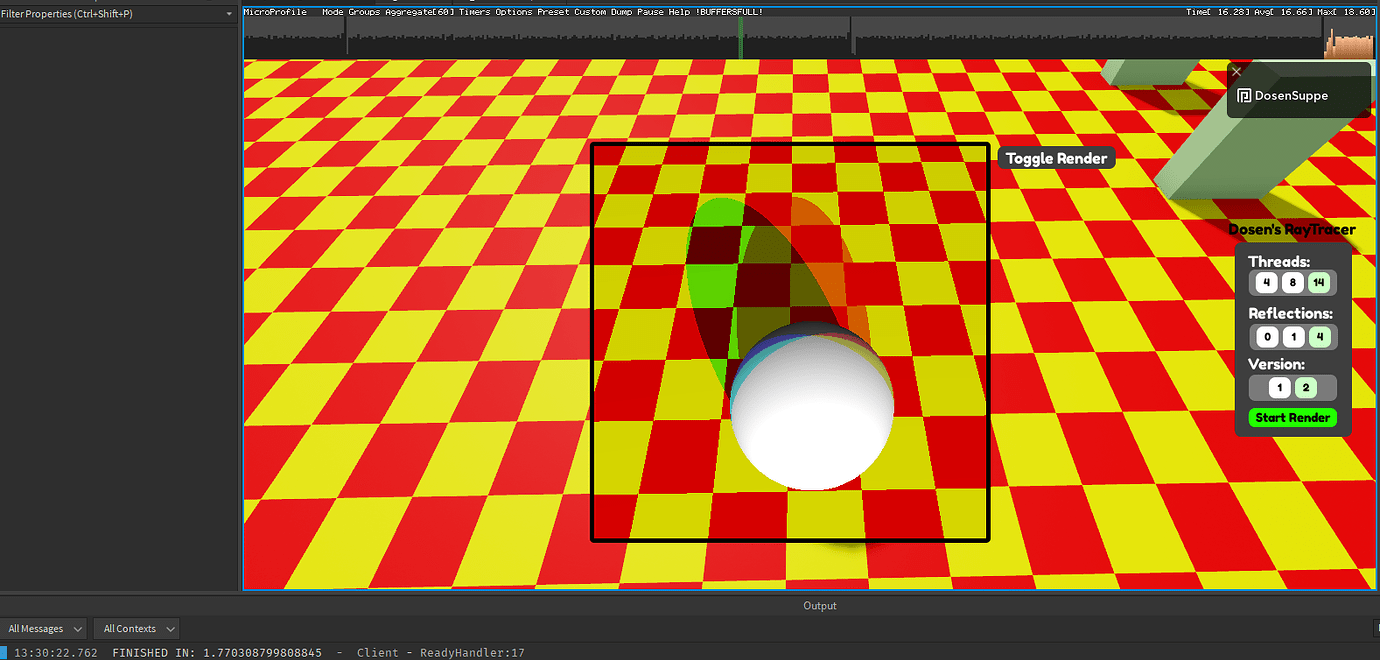Dismiss the DosenSuppe notification with the X
Viewport: 1380px width, 660px height.
tap(1236, 72)
